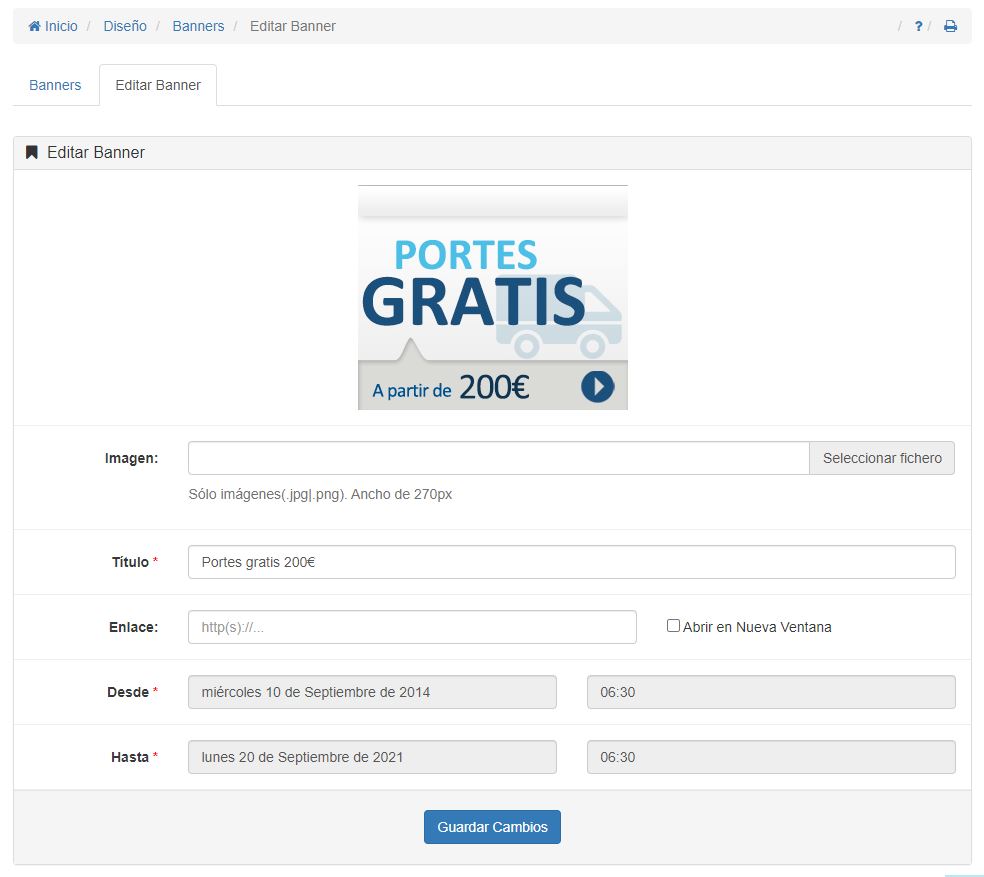Focus the Enlace URL input field

[x=412, y=627]
